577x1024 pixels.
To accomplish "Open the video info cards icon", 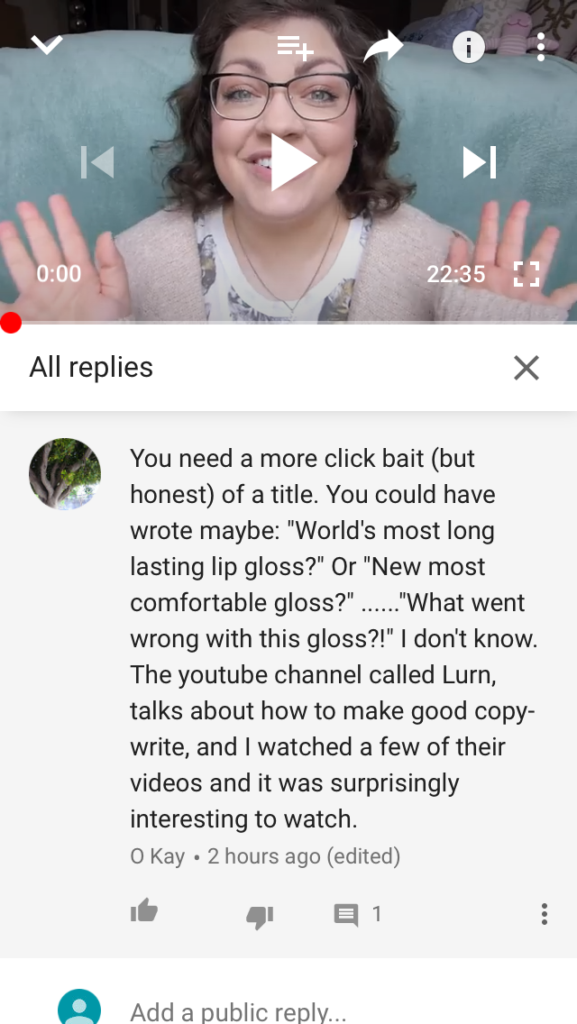I will tap(469, 47).
